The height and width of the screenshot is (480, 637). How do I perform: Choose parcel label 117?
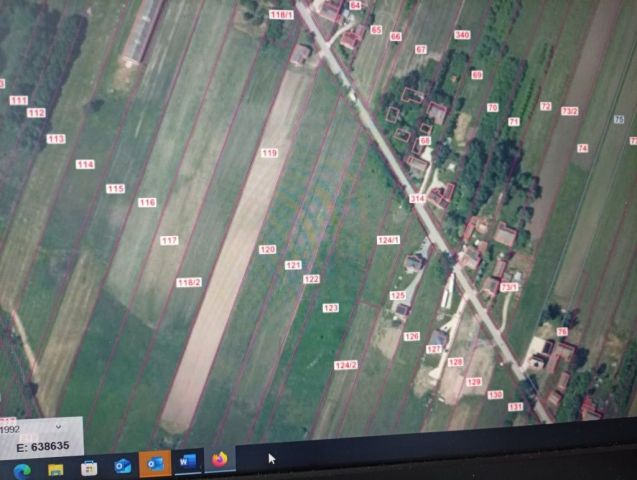click(x=169, y=240)
